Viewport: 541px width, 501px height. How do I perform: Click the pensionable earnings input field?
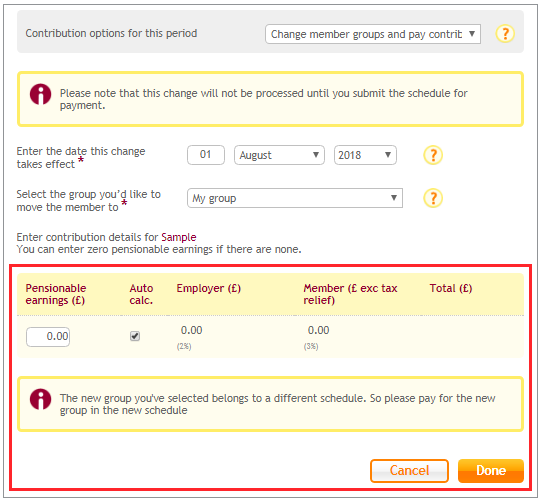coord(48,337)
